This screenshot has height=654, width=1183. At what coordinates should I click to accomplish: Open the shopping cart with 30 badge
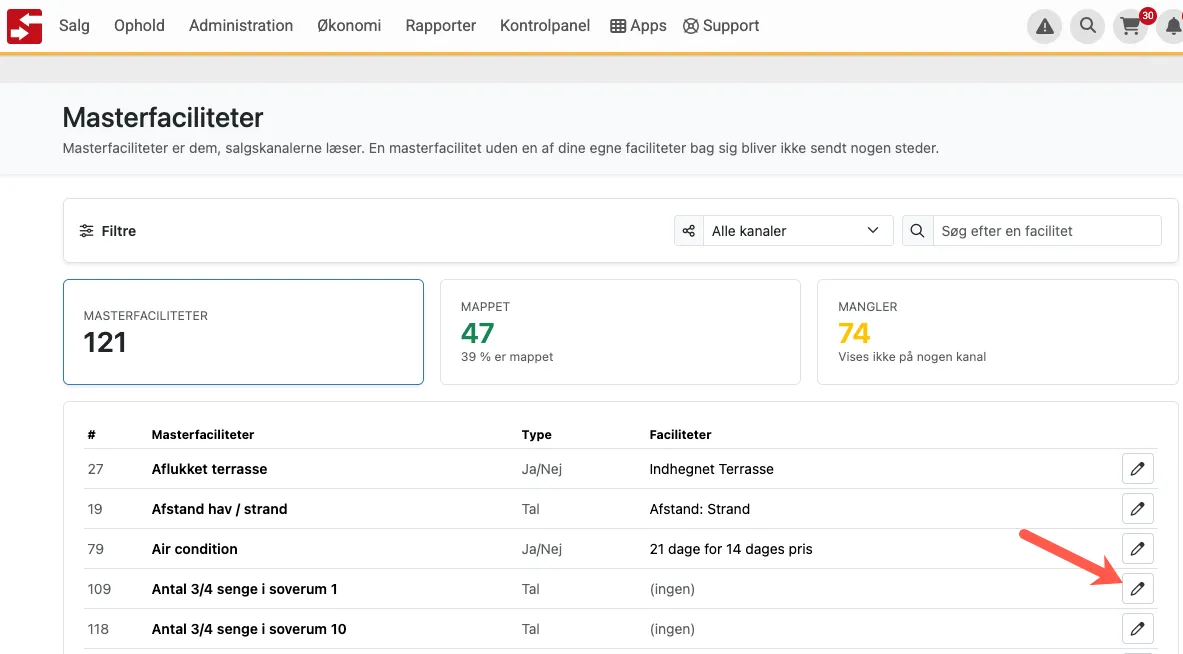click(1130, 26)
